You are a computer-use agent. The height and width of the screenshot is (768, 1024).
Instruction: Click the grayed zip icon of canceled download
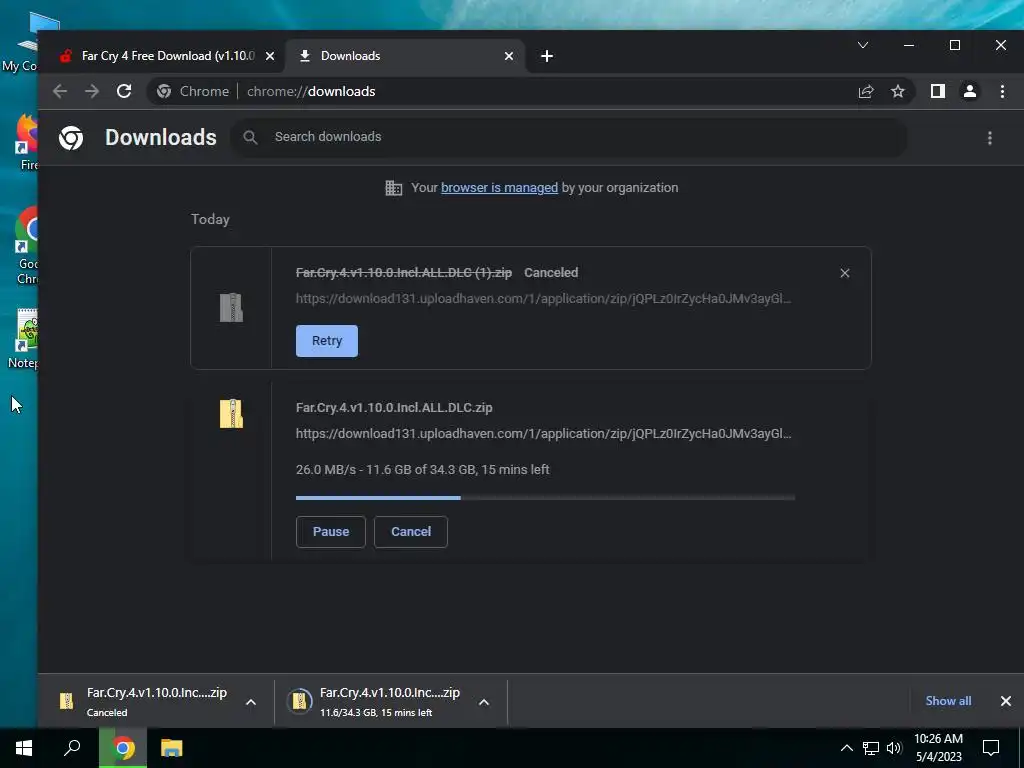click(231, 308)
